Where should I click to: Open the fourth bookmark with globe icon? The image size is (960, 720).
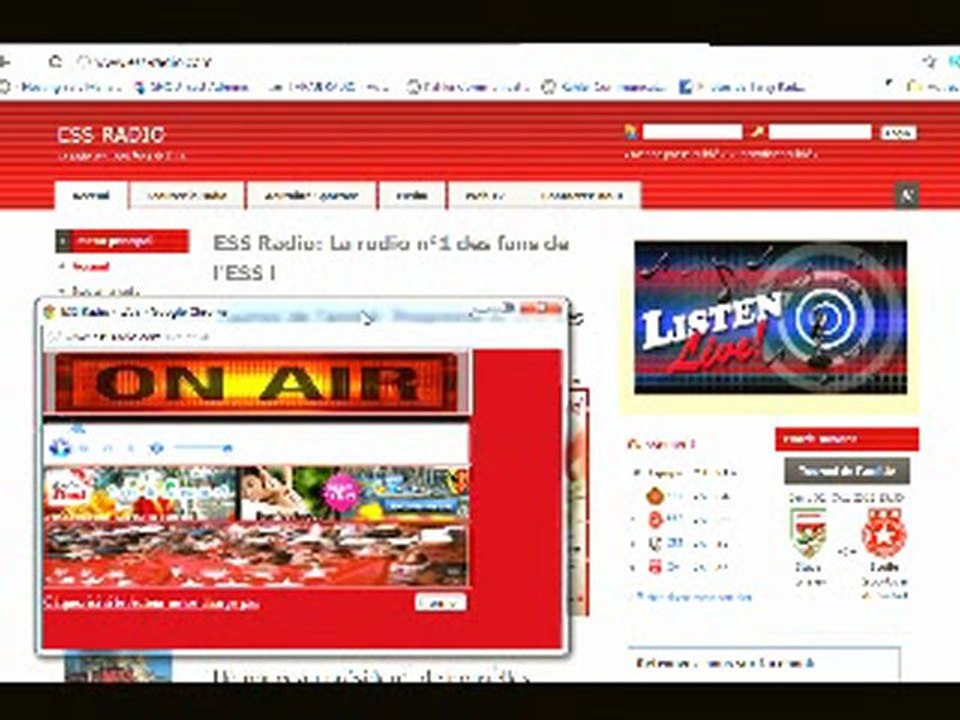pyautogui.click(x=468, y=88)
